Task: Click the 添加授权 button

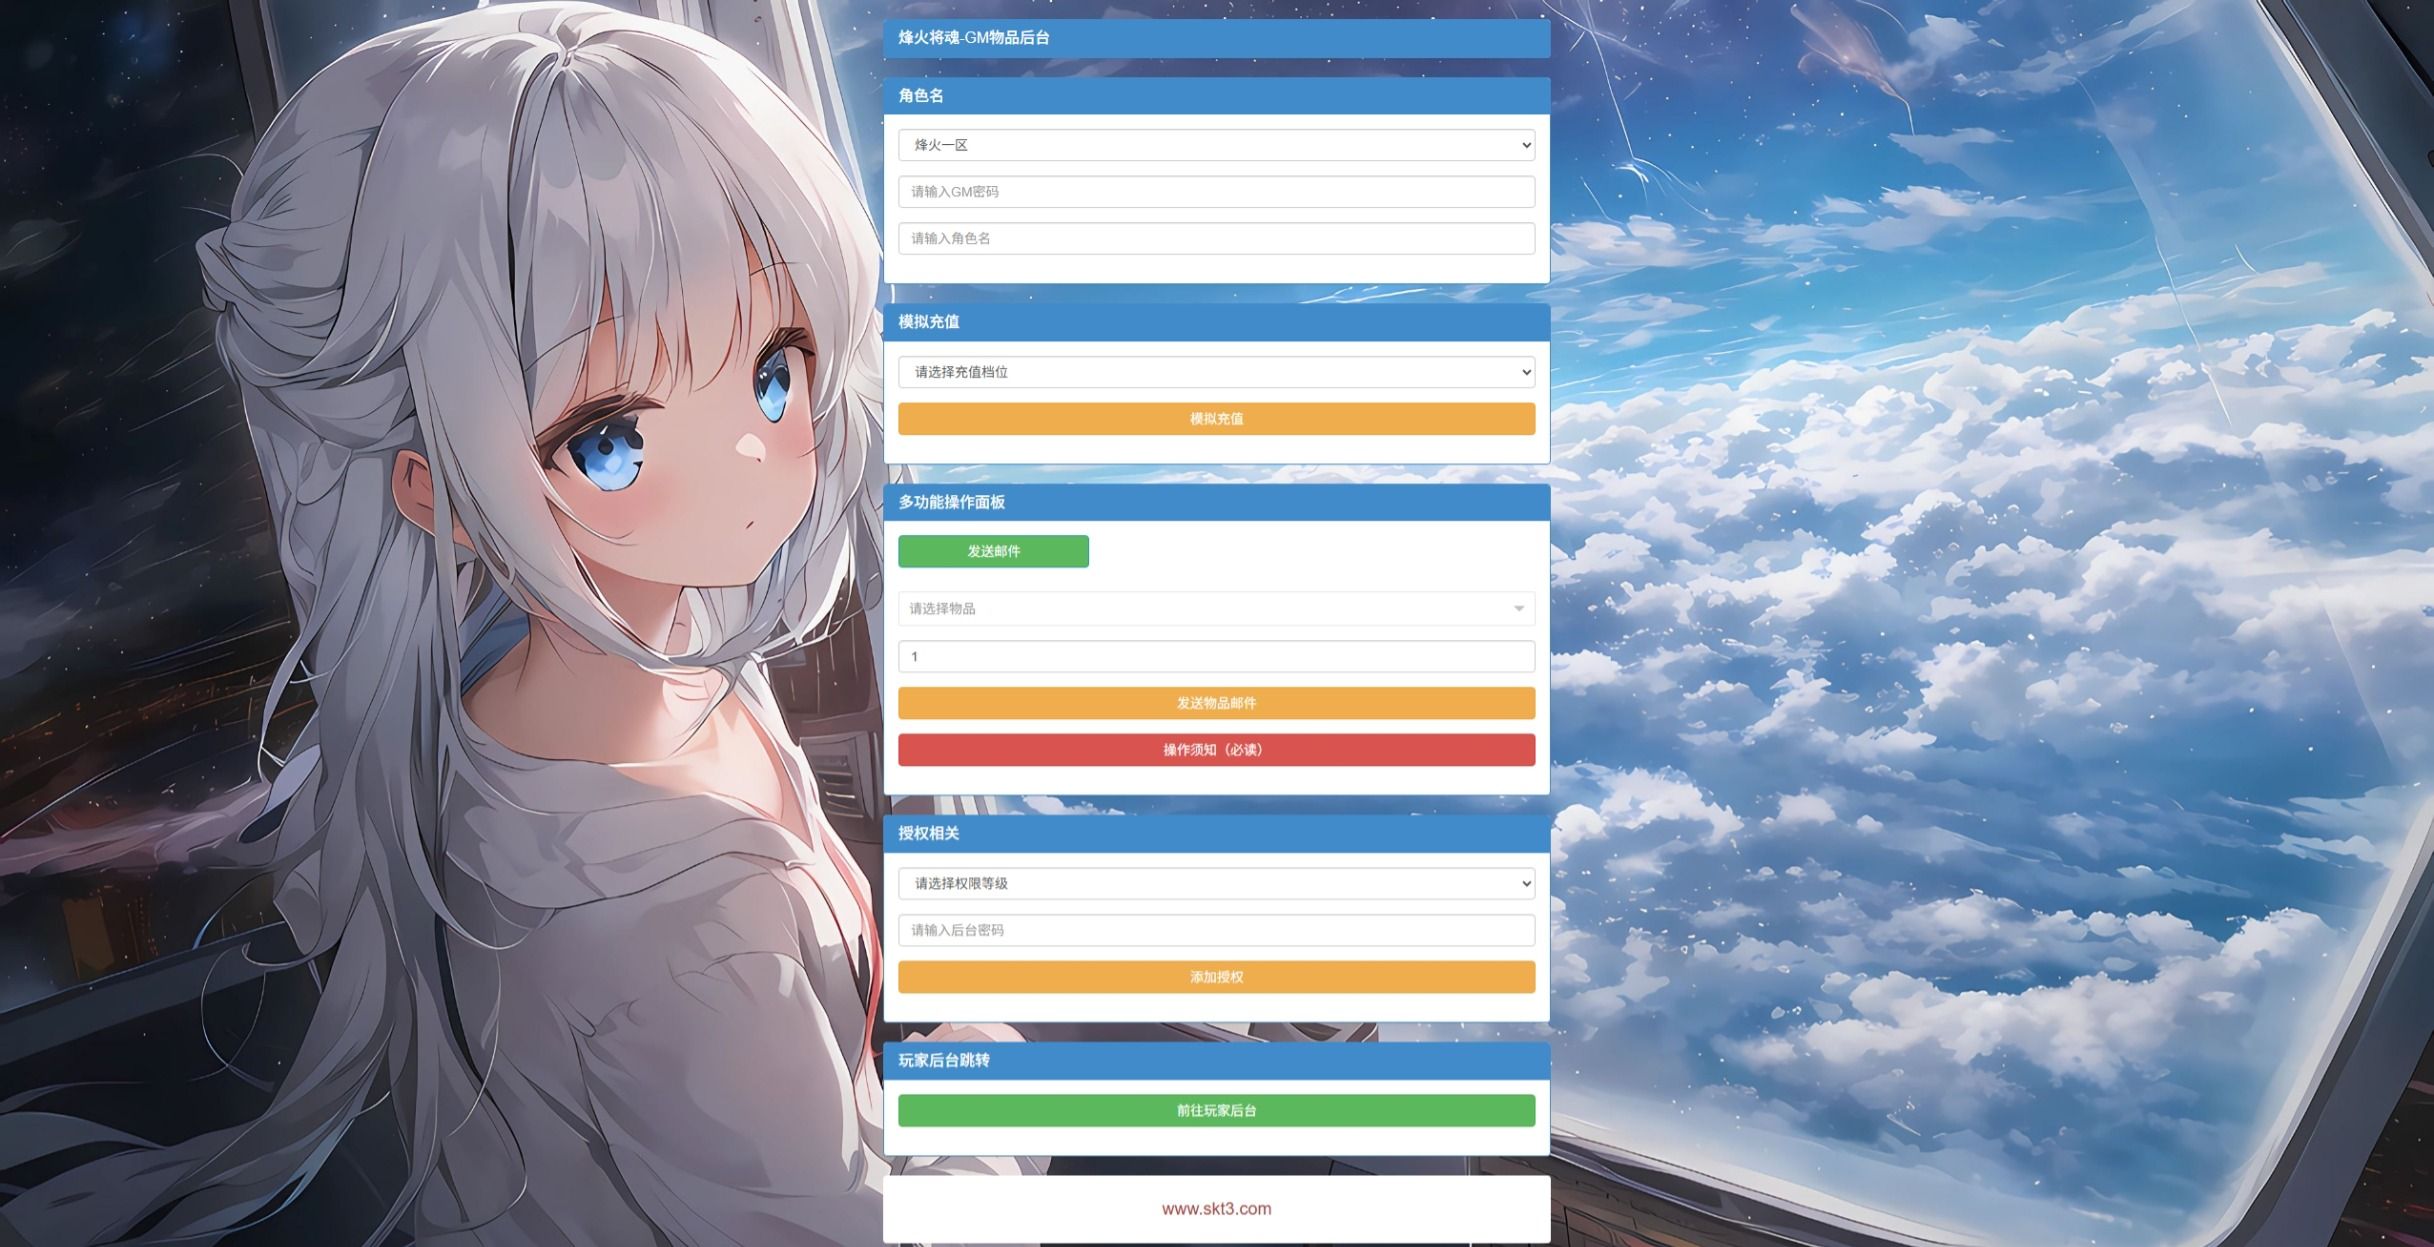Action: (1216, 977)
